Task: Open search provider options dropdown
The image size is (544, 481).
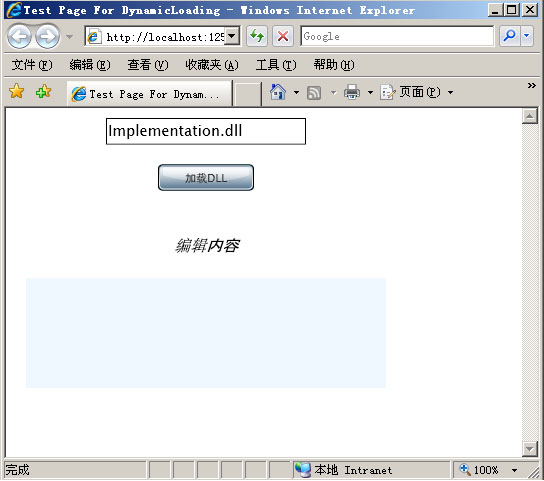Action: 527,36
